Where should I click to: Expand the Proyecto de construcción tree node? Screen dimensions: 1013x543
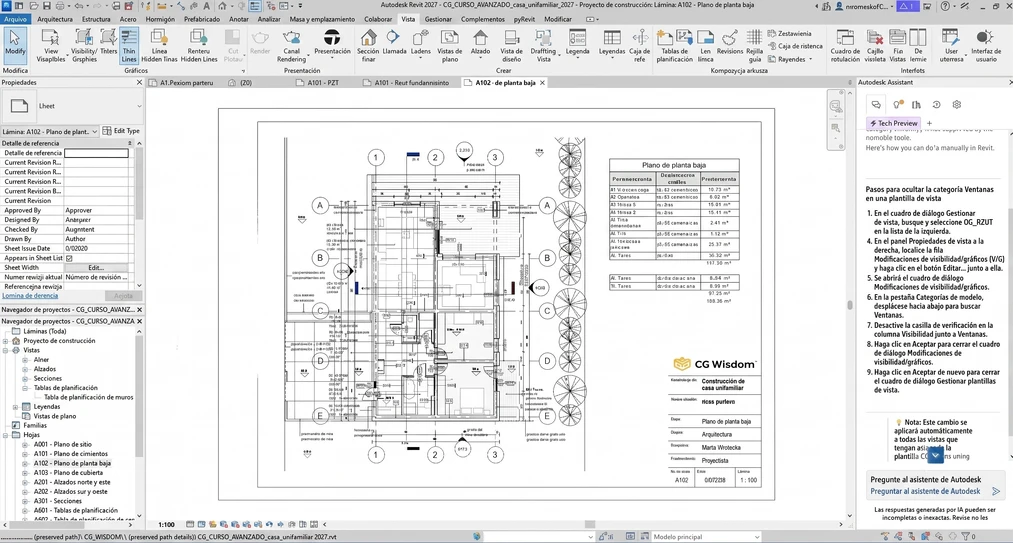point(6,341)
